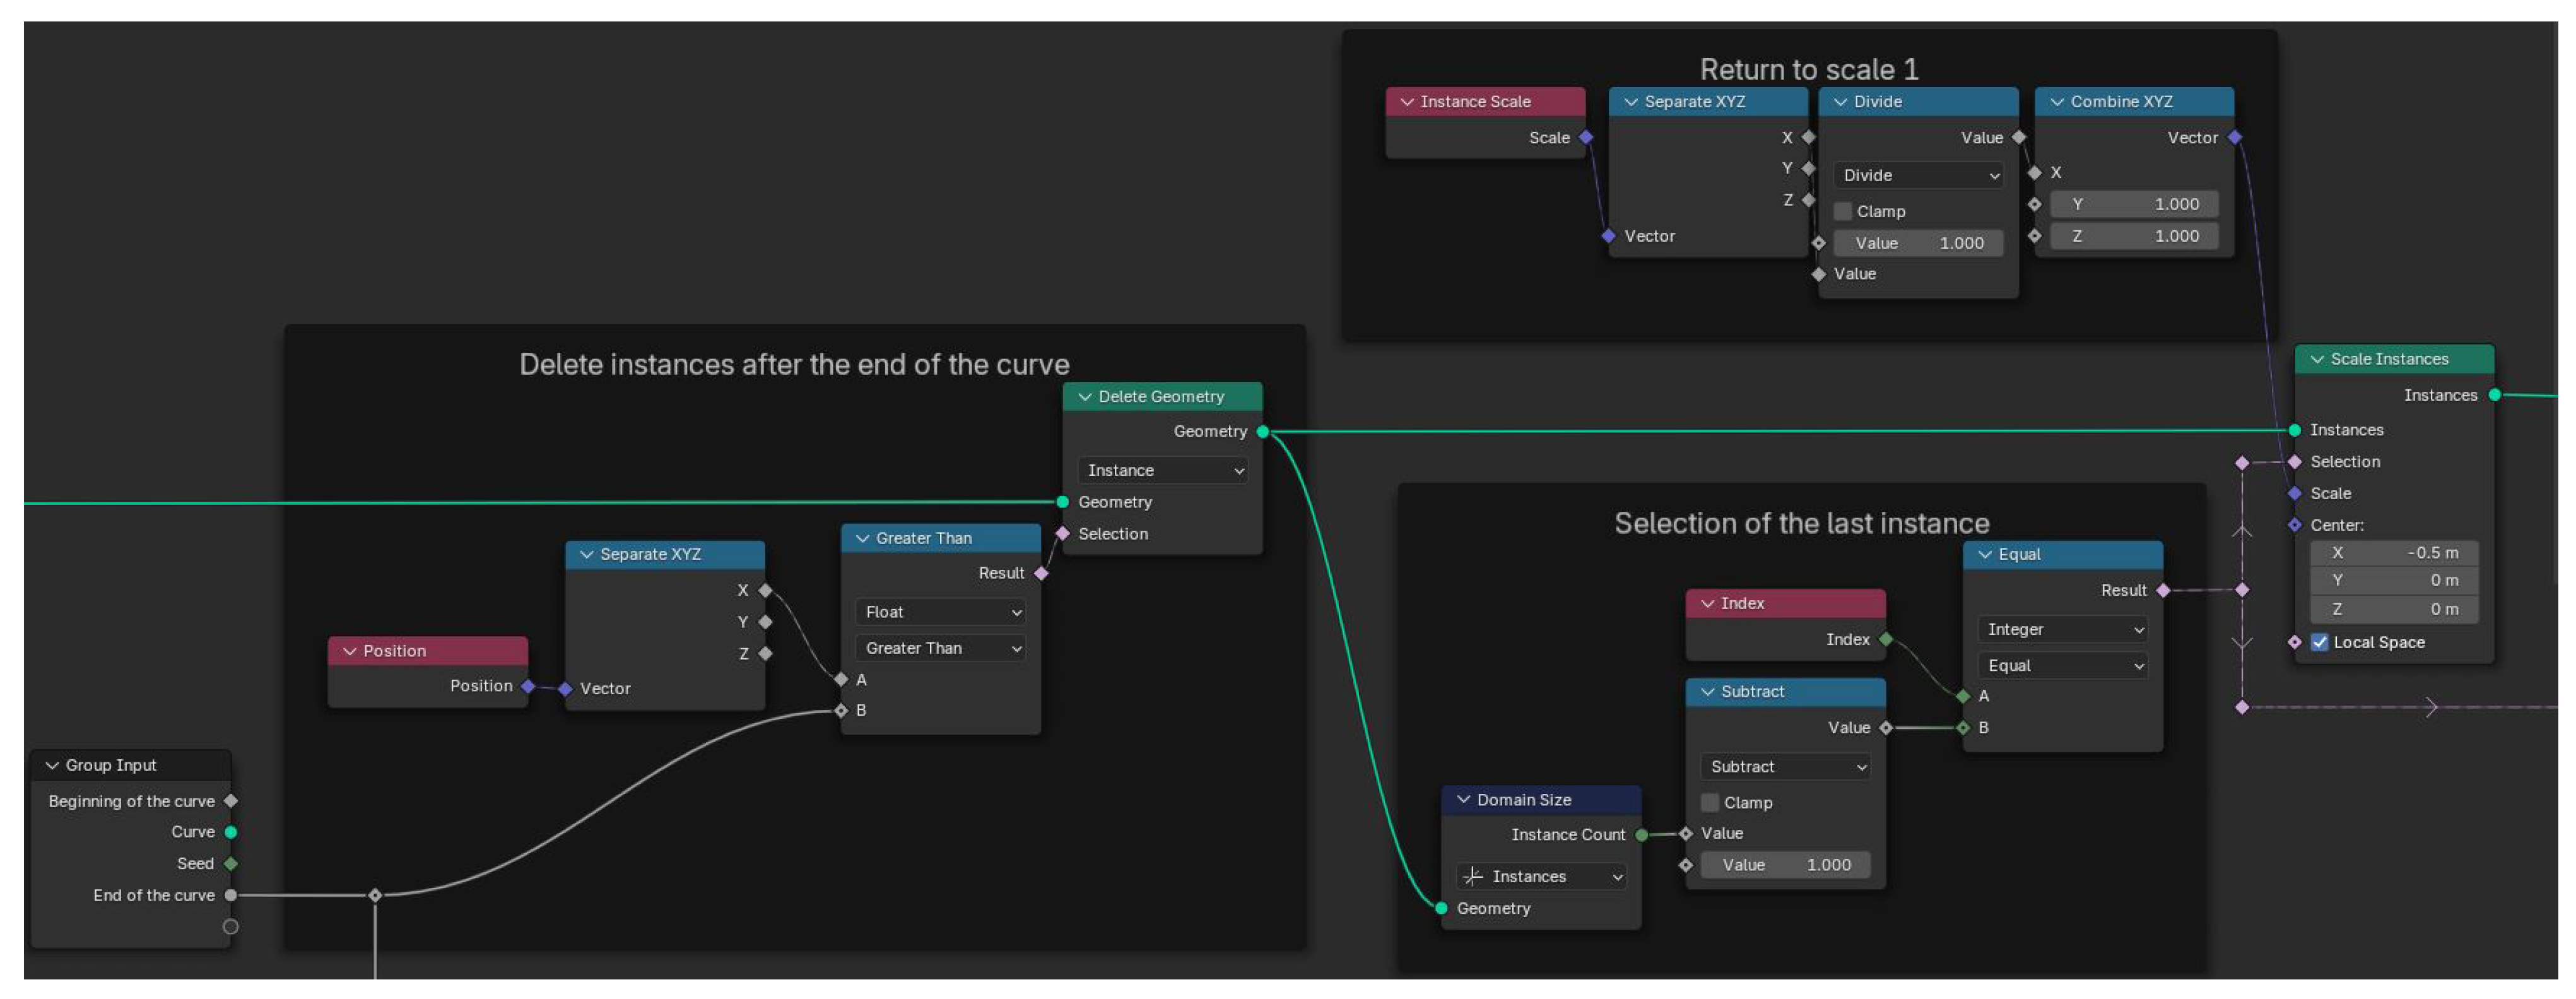Enable Clamp checkbox in Divide node
This screenshot has height=999, width=2576.
click(1843, 212)
